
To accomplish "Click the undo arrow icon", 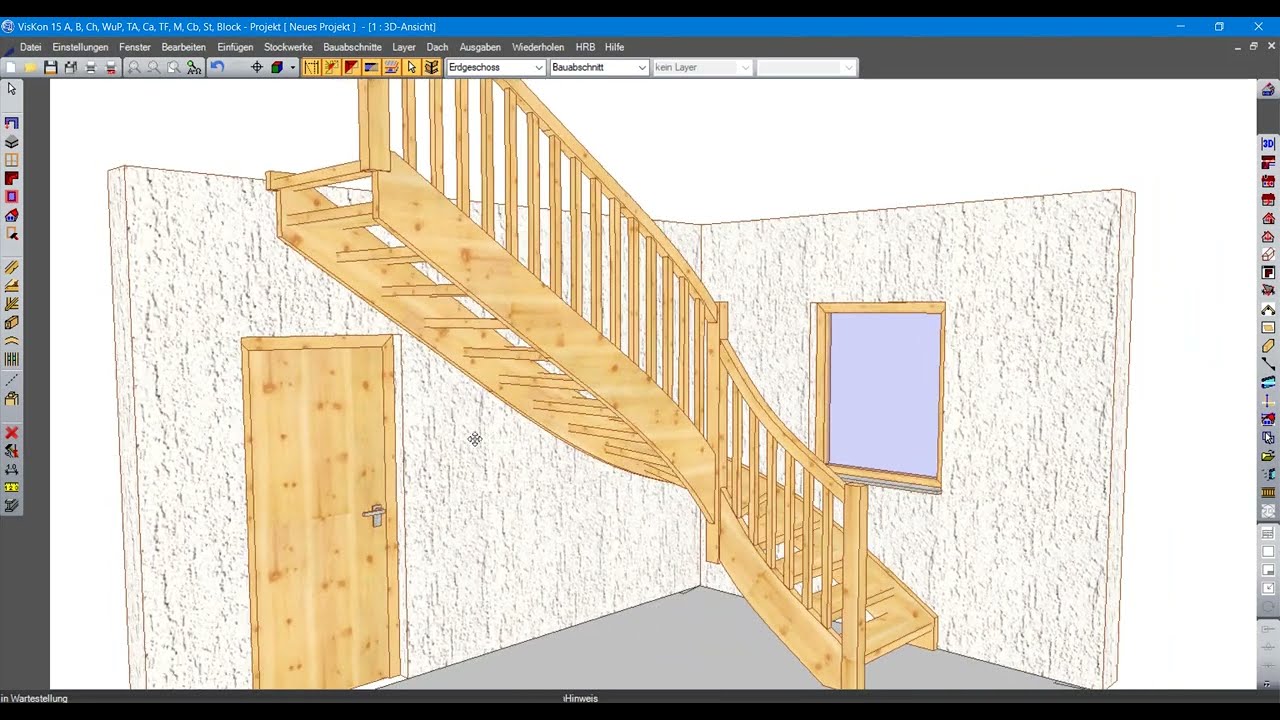I will 217,67.
